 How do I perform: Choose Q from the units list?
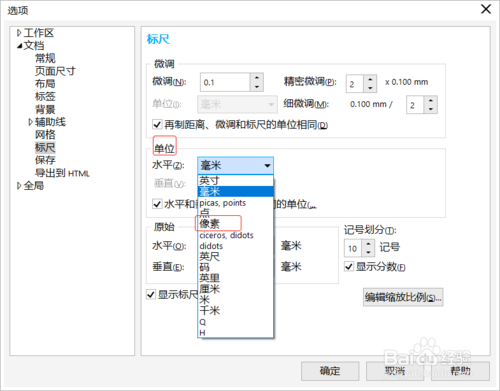236,322
